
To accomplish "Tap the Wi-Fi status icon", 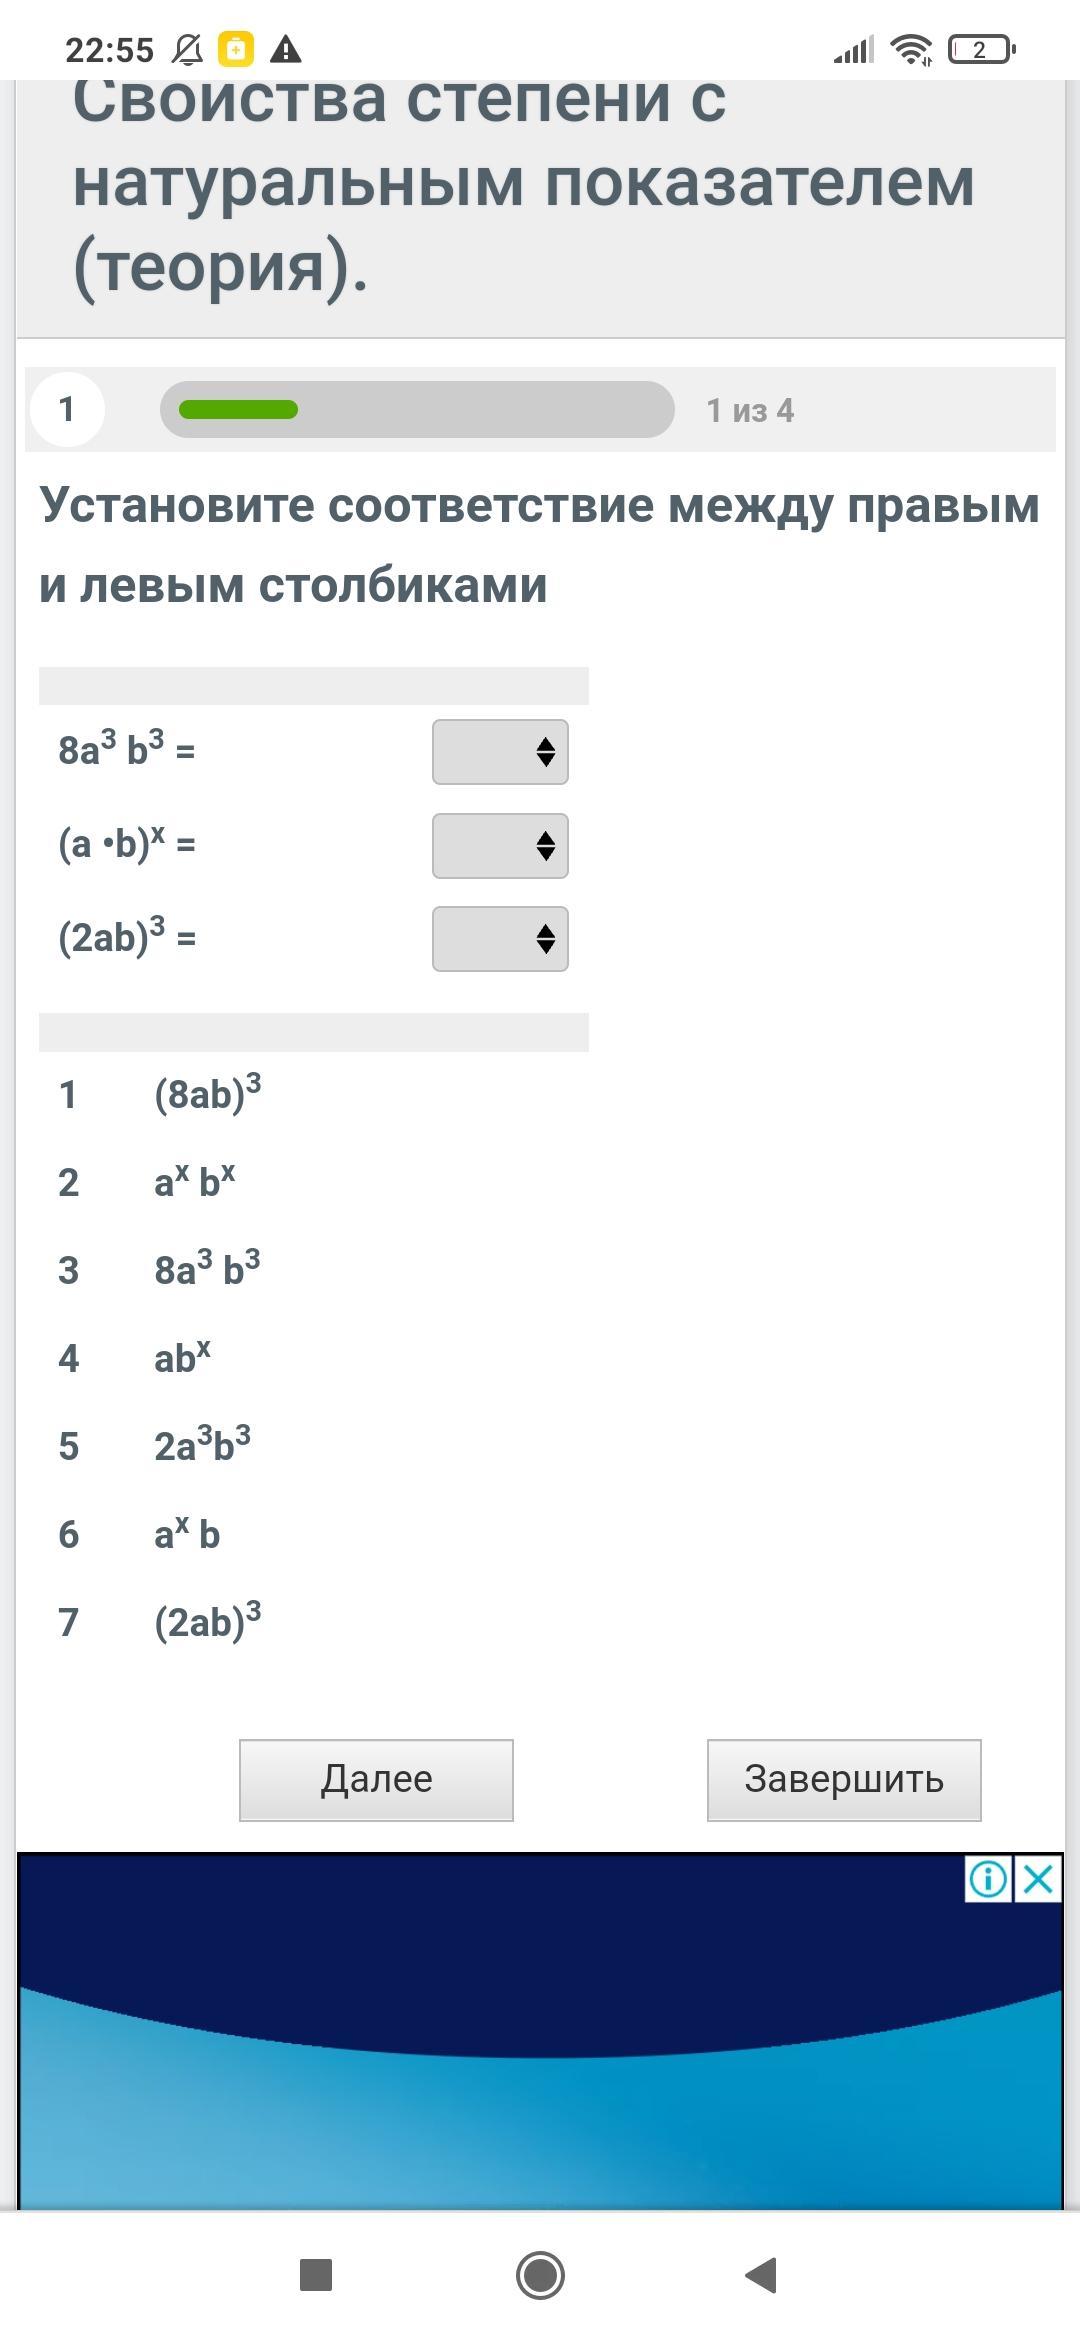I will coord(911,49).
